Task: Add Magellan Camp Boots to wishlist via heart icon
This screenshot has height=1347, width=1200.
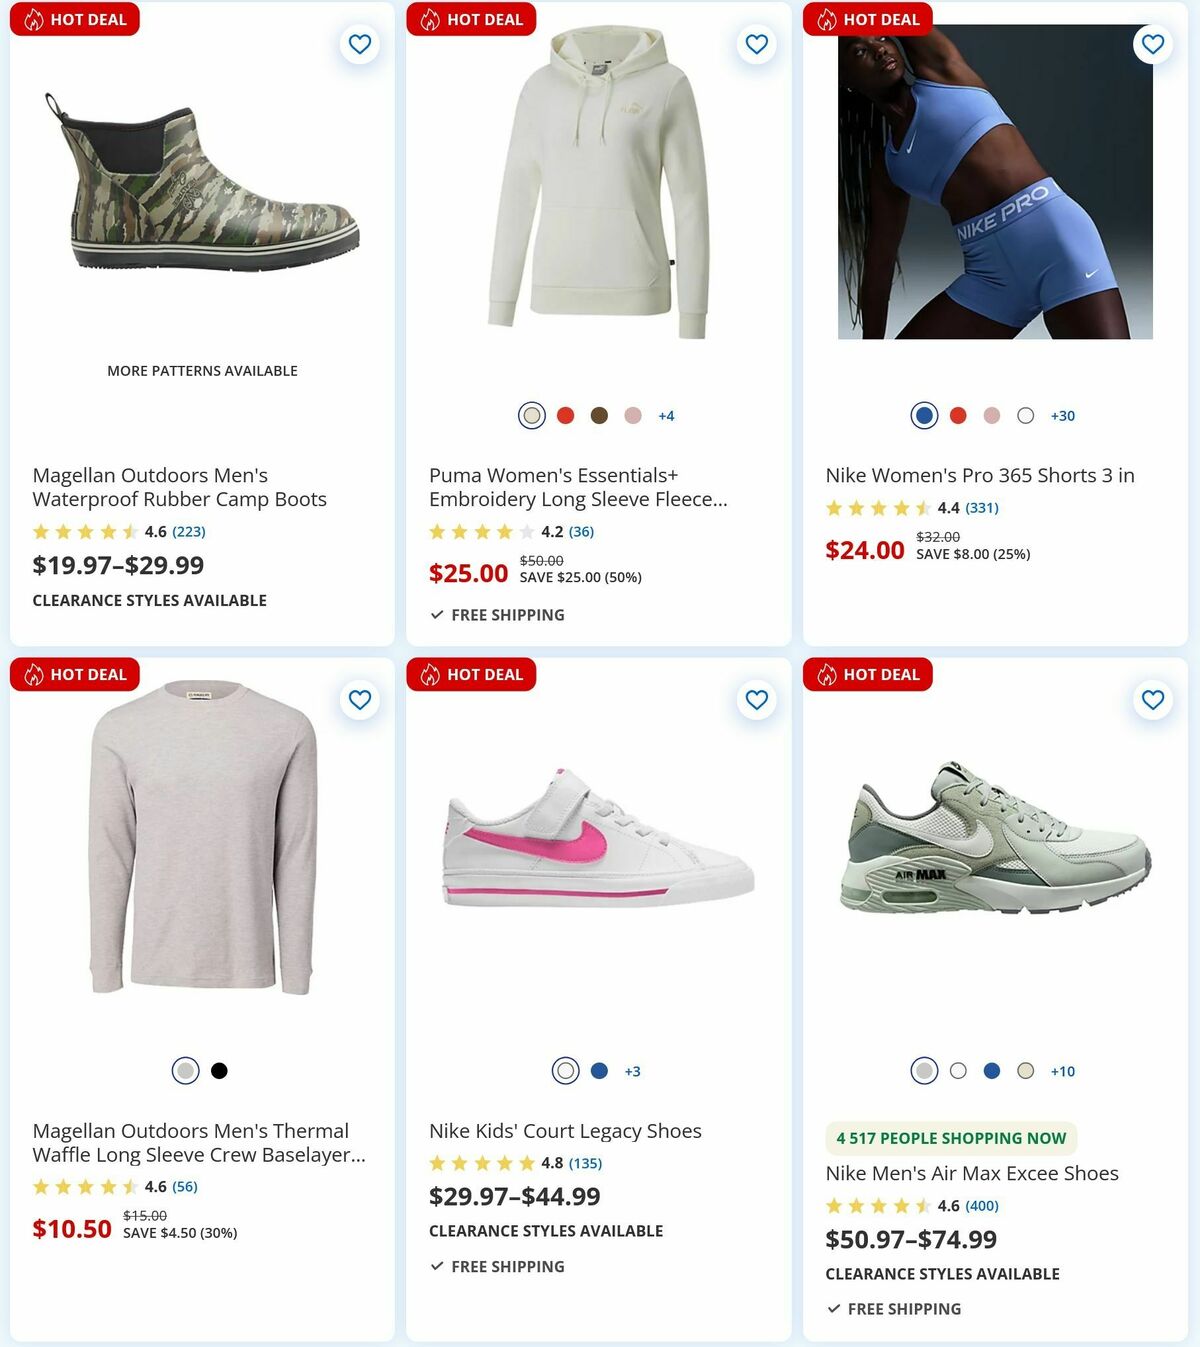Action: pos(359,44)
